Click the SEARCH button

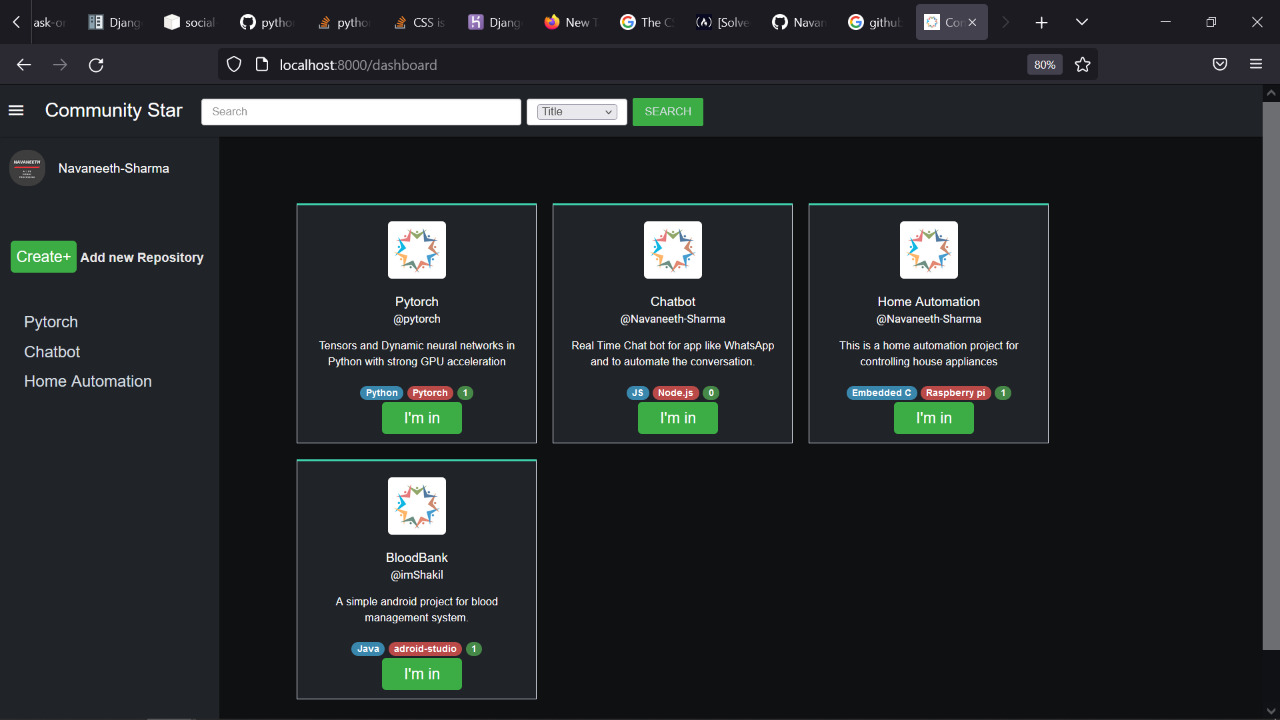coord(667,111)
